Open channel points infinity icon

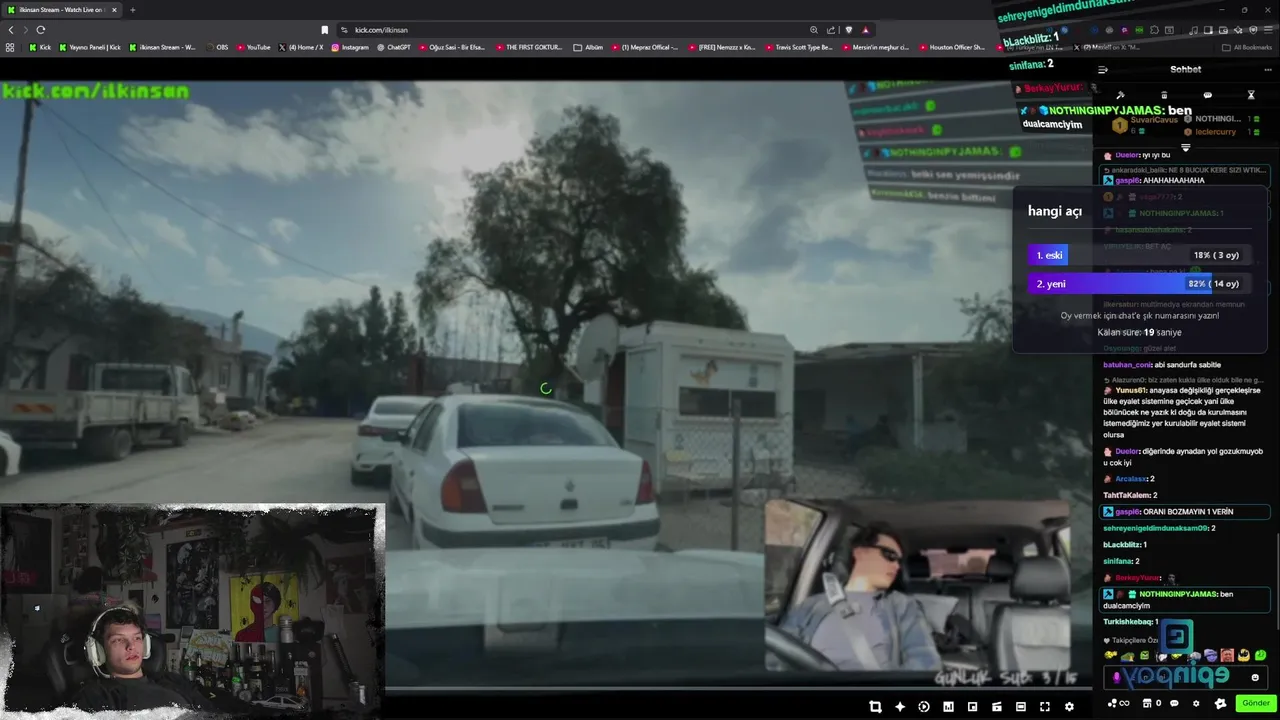pyautogui.click(x=1121, y=704)
